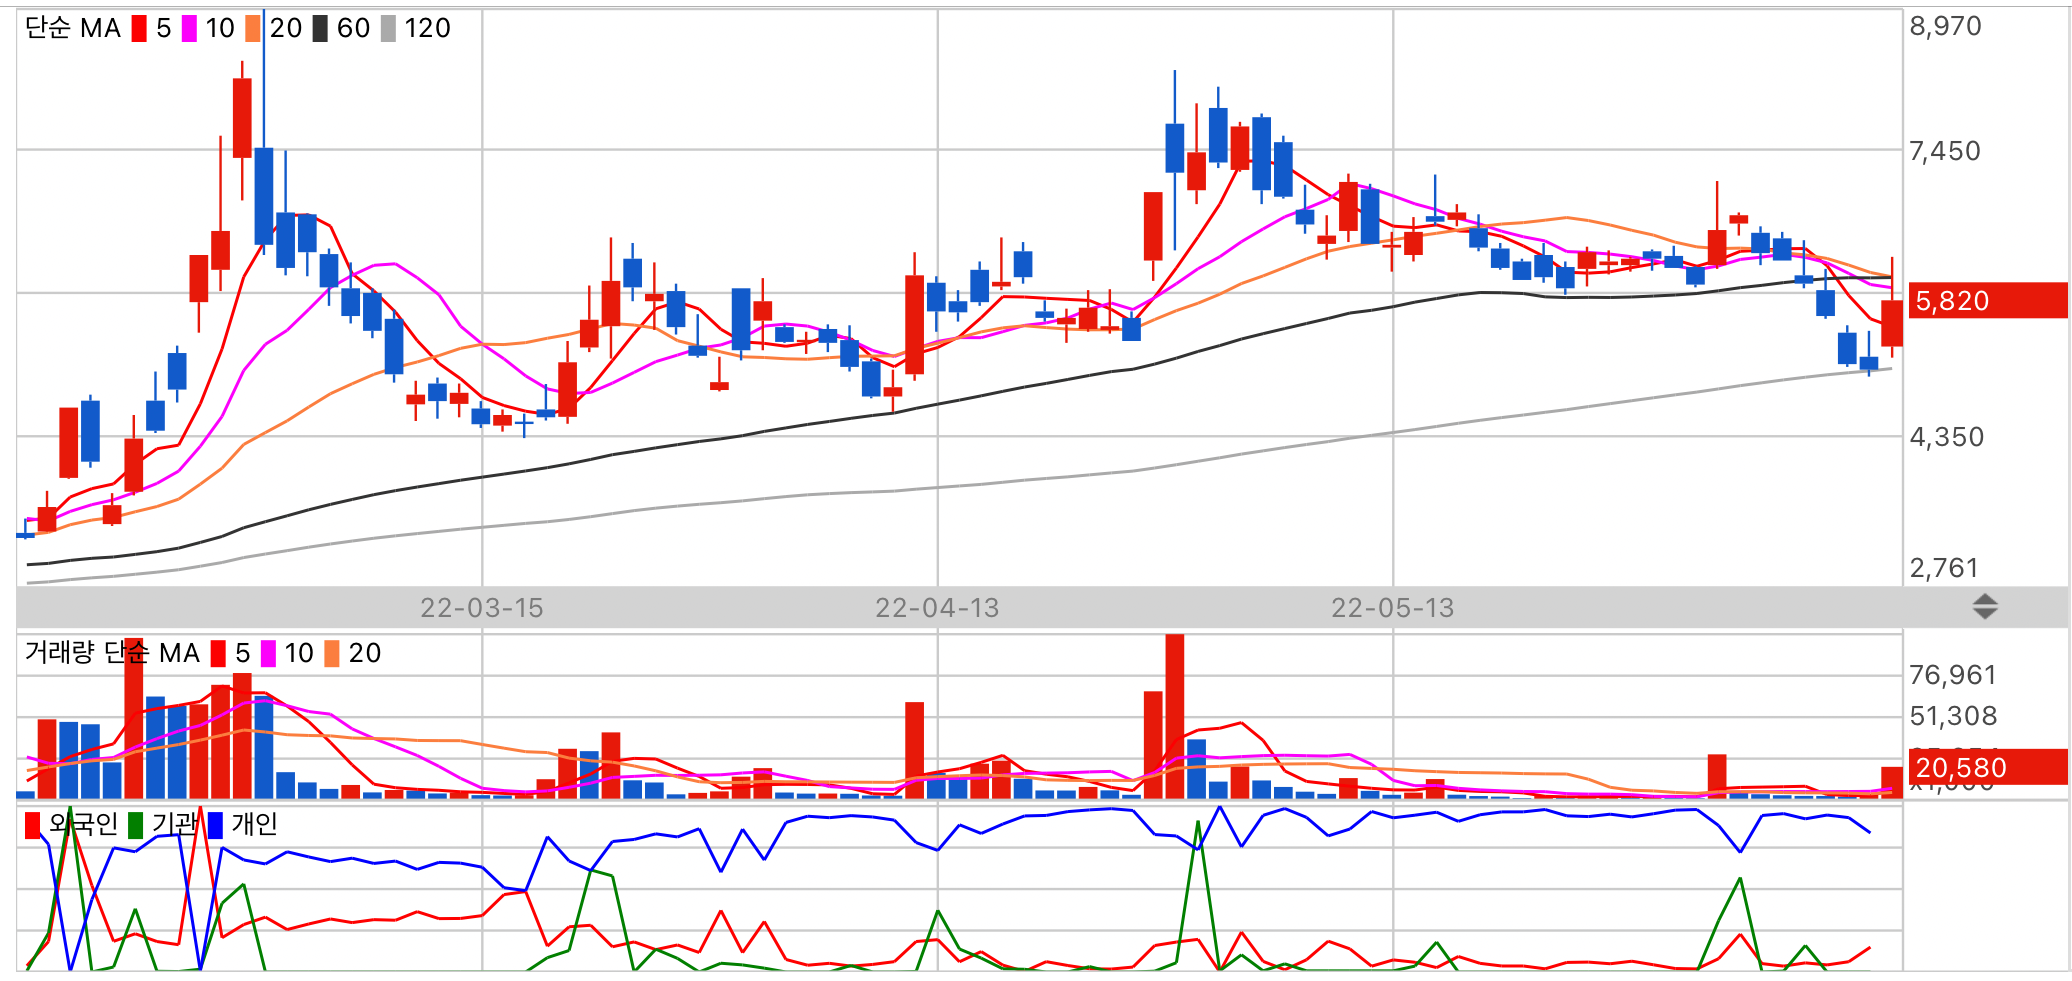Click the red MA 5 legend swatch

[139, 28]
